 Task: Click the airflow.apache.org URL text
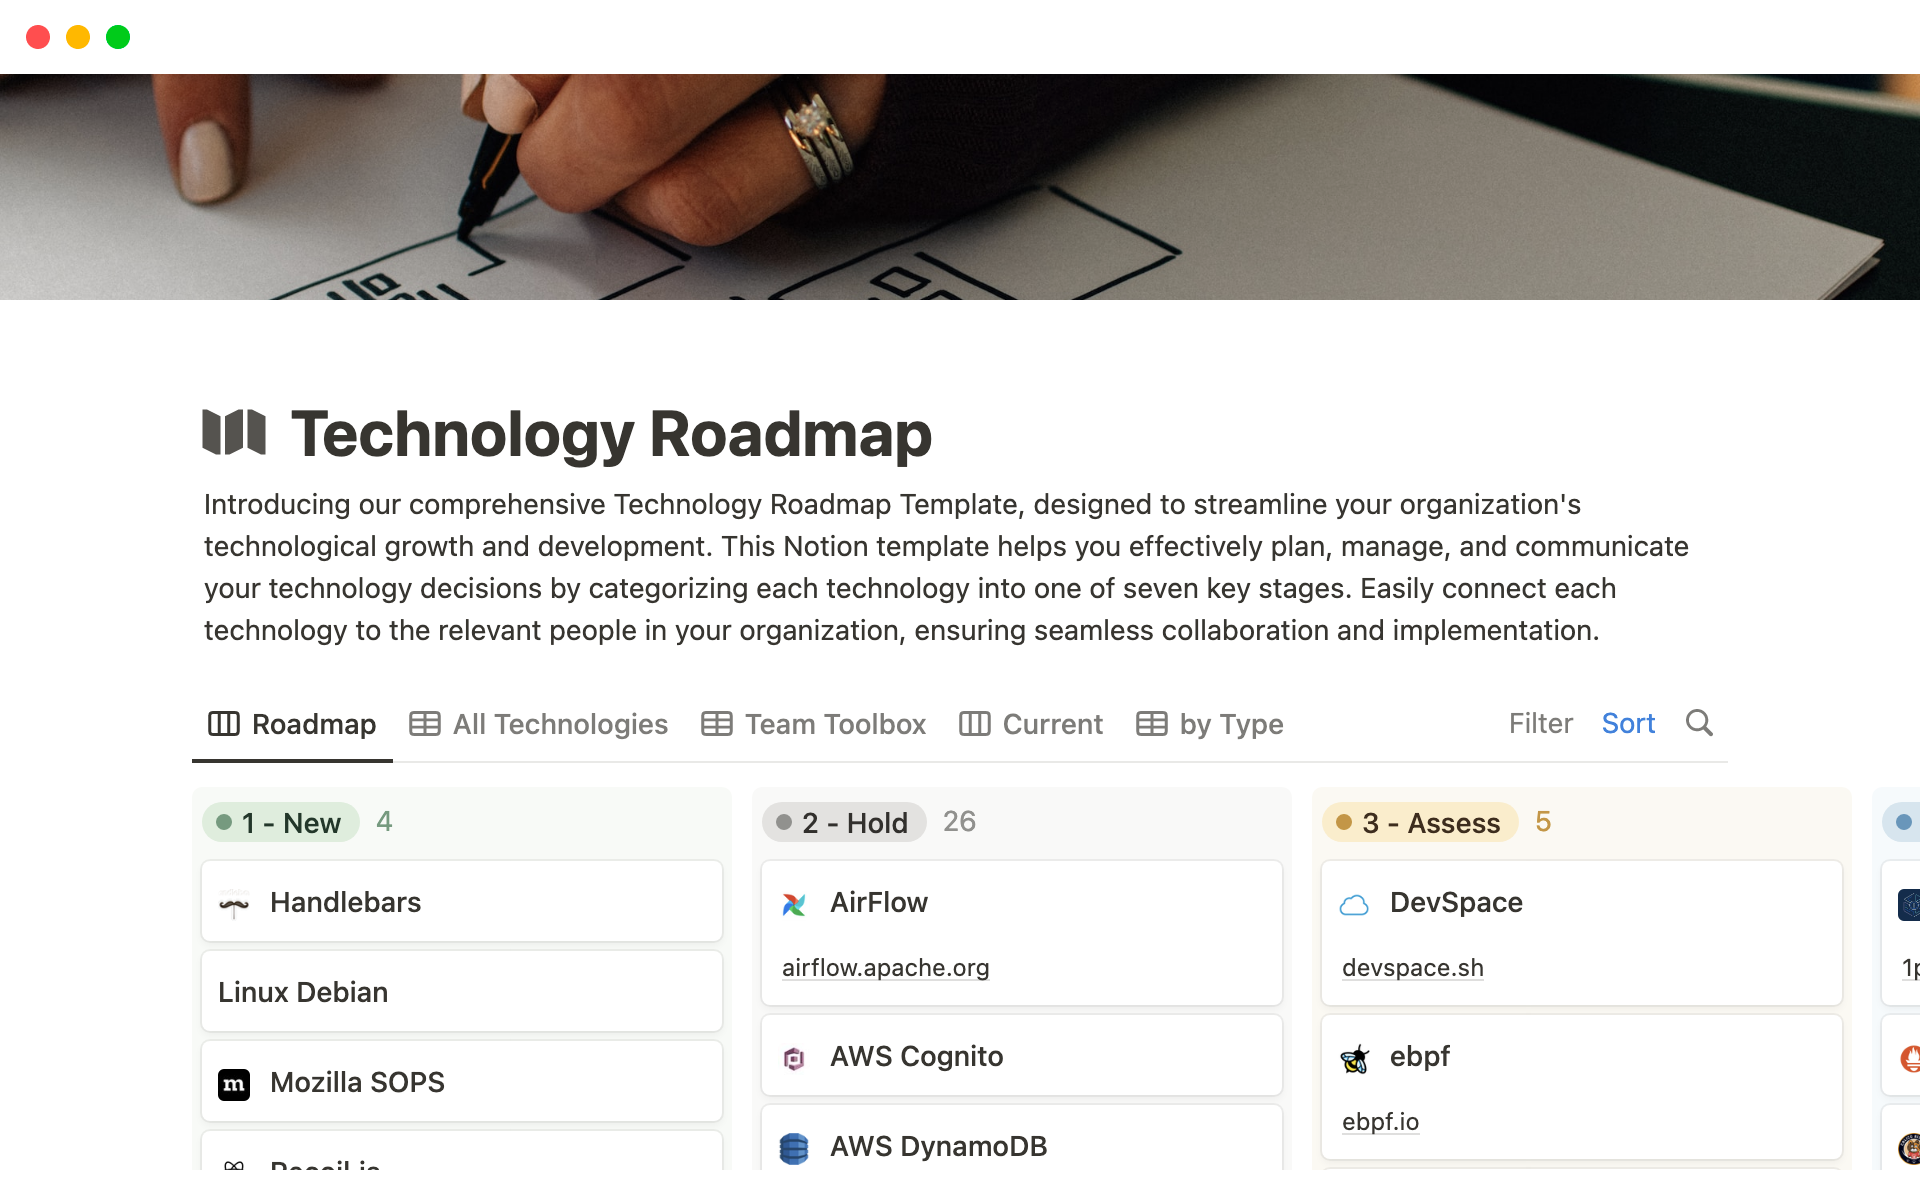[x=885, y=966]
